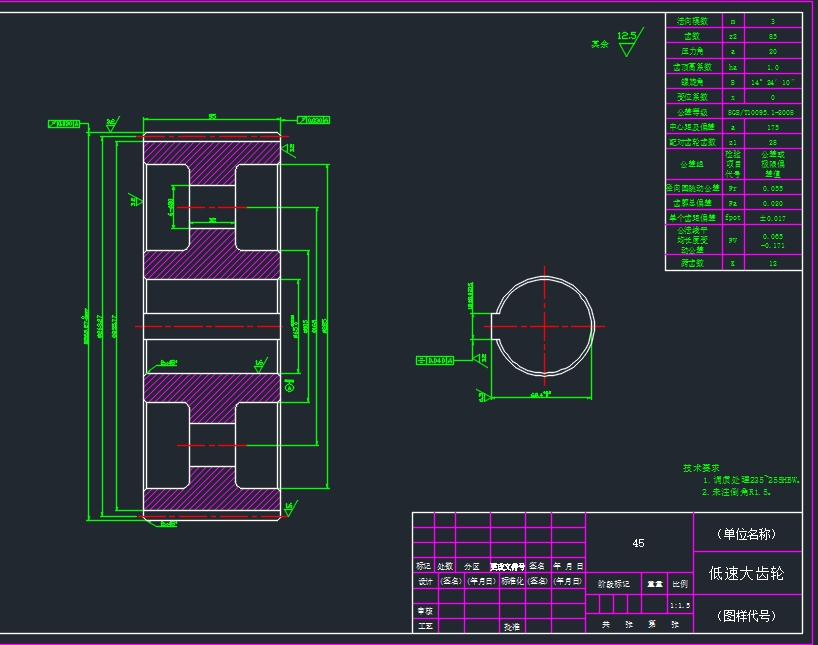Click the pressure angle value 20

773,51
